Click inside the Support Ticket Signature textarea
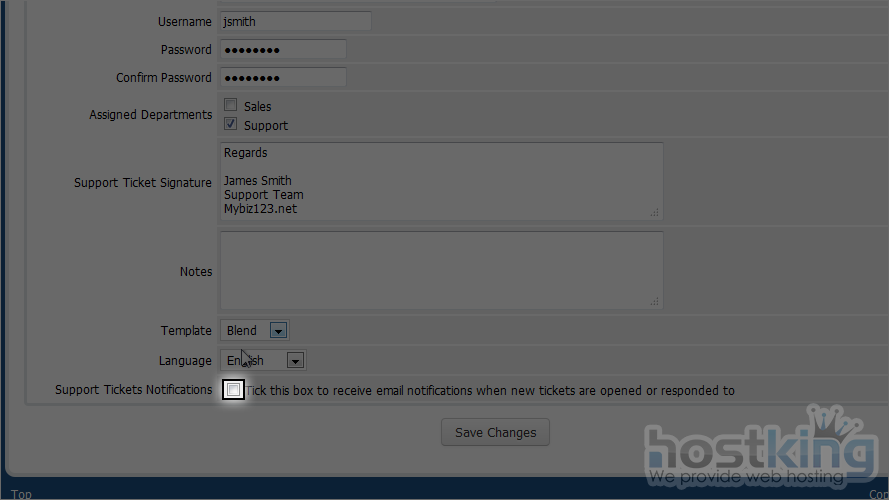Screen dimensions: 889x500 (440, 181)
